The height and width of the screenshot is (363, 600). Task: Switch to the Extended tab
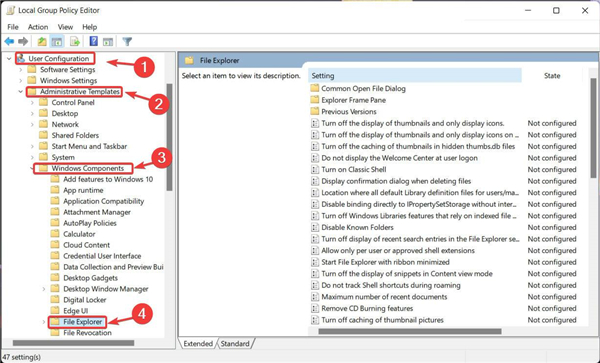pyautogui.click(x=198, y=343)
